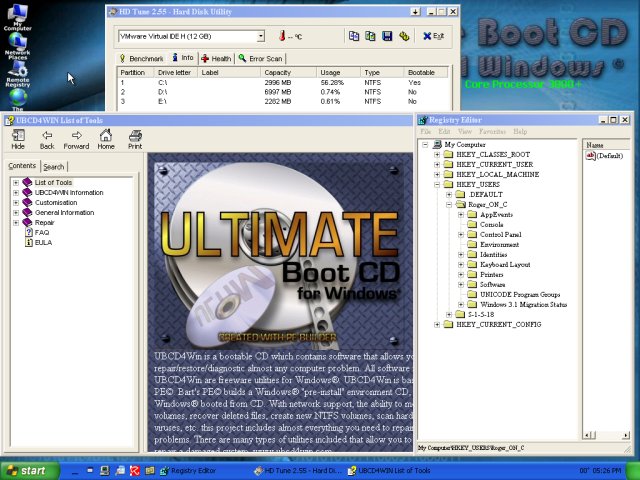Click the thermometer temperature indicator
This screenshot has width=640, height=480.
[x=282, y=36]
